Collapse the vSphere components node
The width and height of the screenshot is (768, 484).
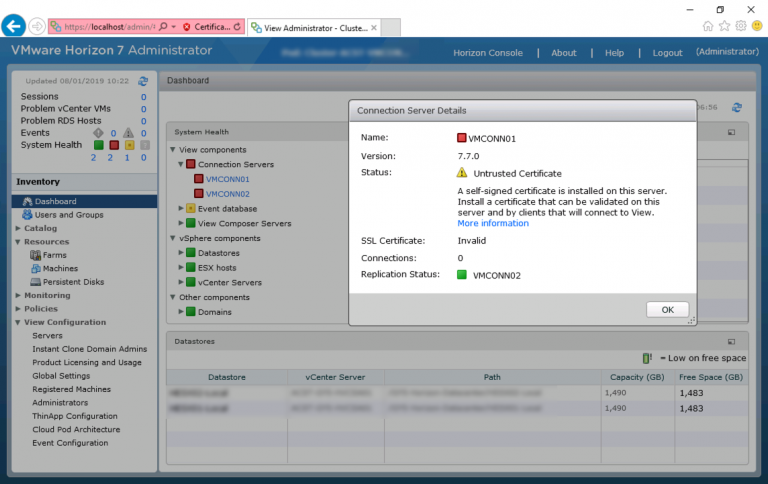pyautogui.click(x=172, y=238)
